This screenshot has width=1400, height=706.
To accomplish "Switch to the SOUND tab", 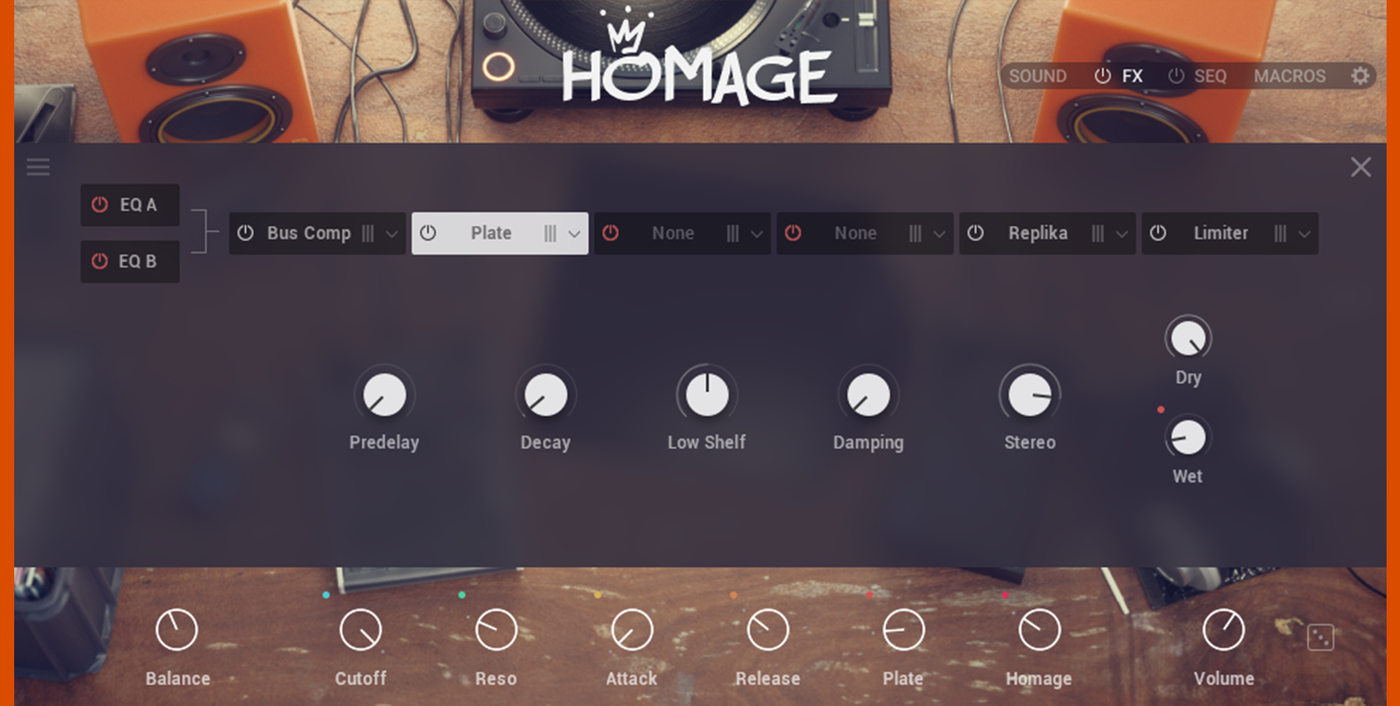I will point(1037,76).
